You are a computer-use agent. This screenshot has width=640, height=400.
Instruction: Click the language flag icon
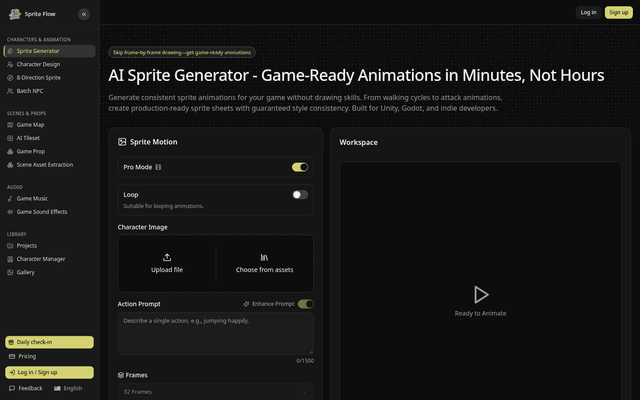pos(58,388)
